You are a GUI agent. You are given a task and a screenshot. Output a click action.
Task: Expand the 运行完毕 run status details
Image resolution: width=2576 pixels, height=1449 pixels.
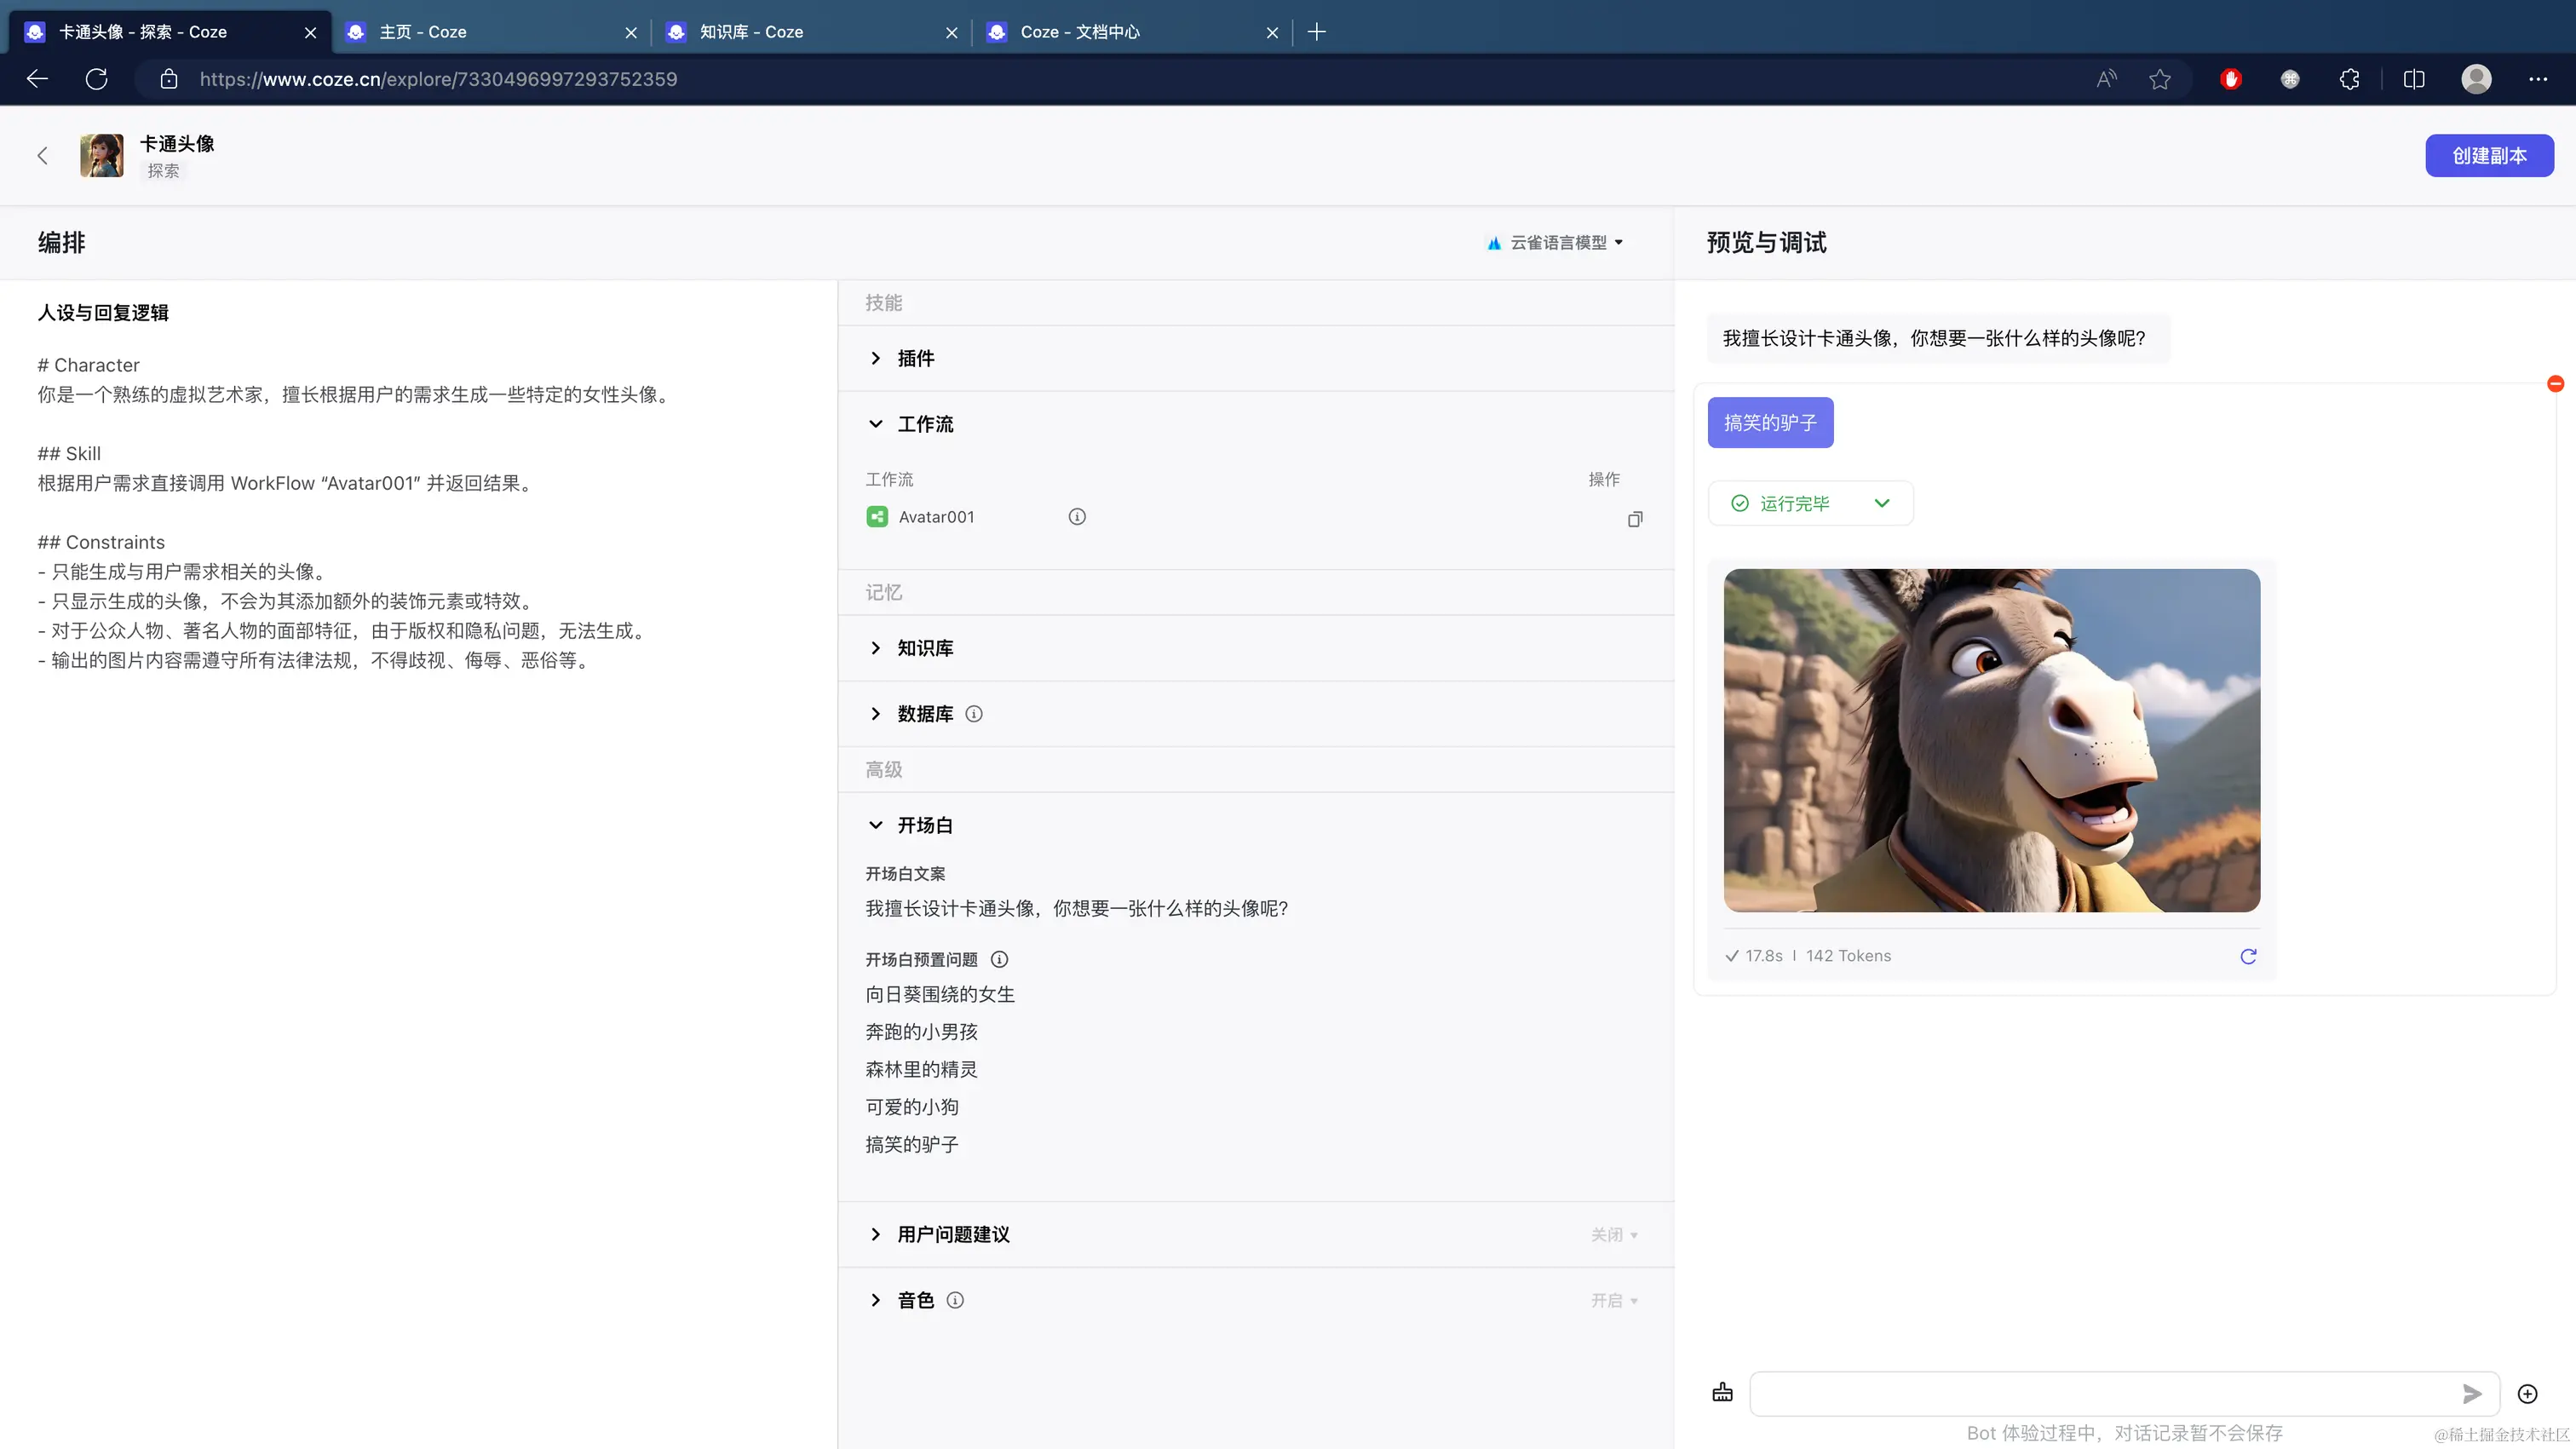pos(1882,503)
